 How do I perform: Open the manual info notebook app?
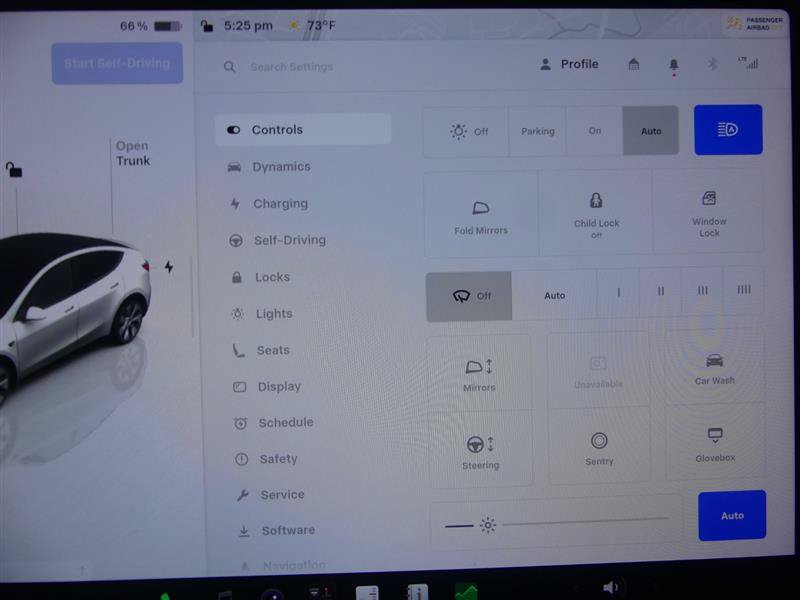point(417,592)
